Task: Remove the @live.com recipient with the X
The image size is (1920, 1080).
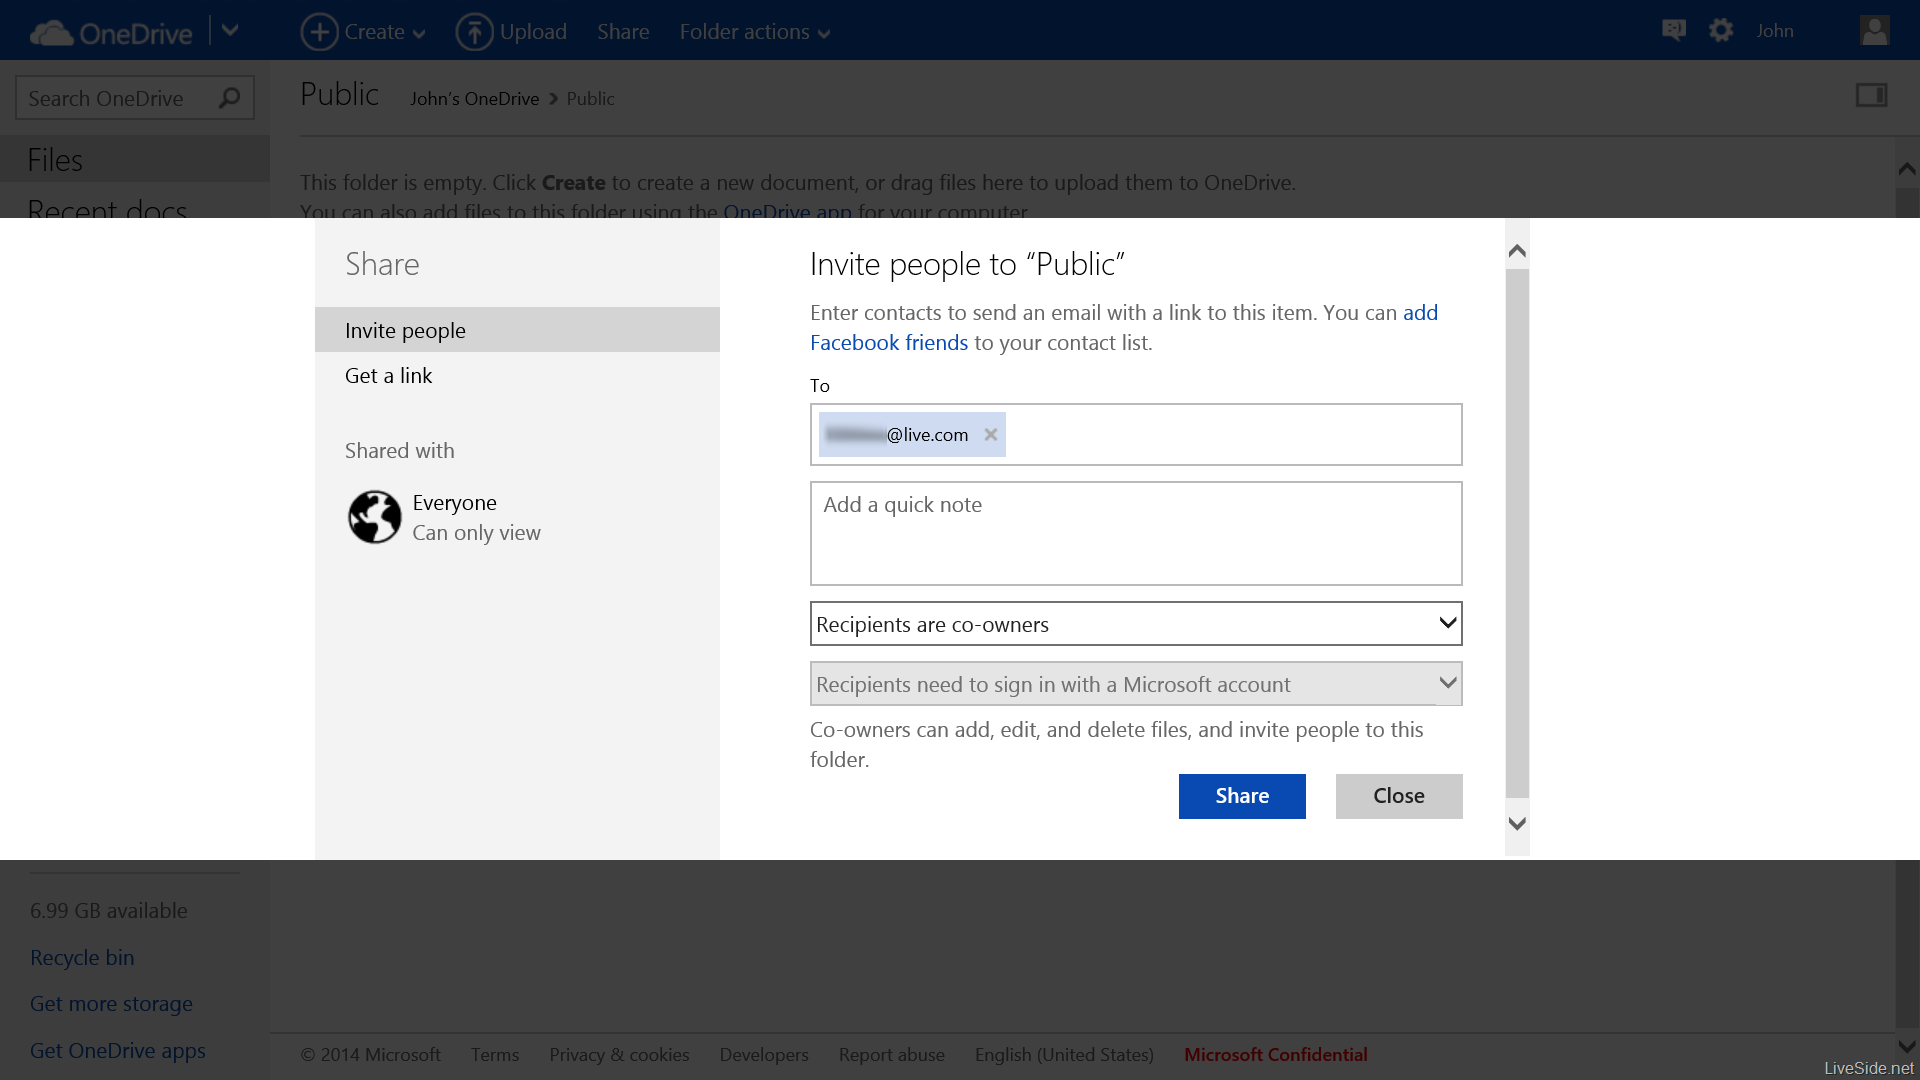Action: 990,434
